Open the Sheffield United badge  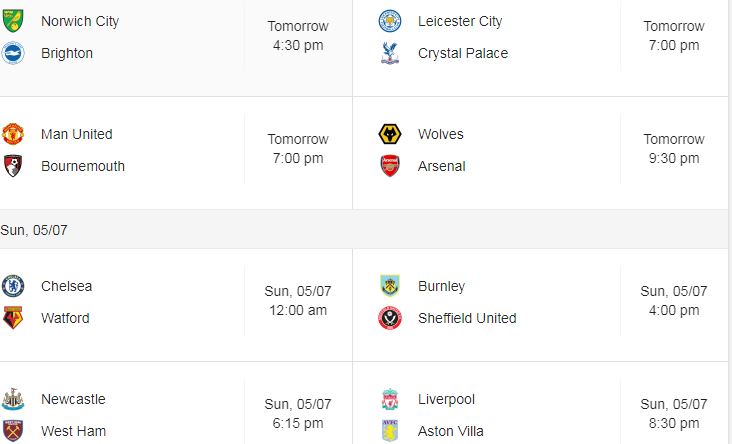click(390, 317)
